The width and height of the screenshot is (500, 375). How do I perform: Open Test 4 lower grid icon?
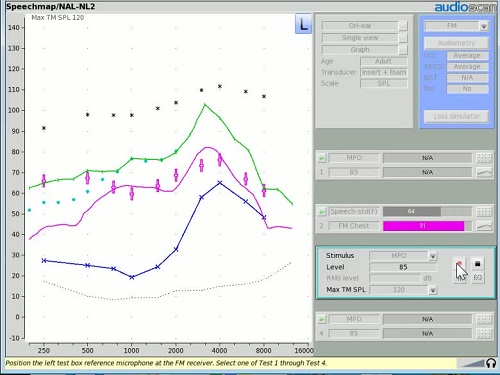tap(484, 333)
